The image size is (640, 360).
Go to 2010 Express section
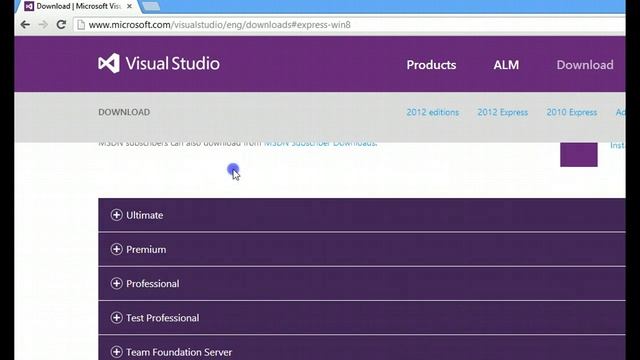click(x=571, y=112)
